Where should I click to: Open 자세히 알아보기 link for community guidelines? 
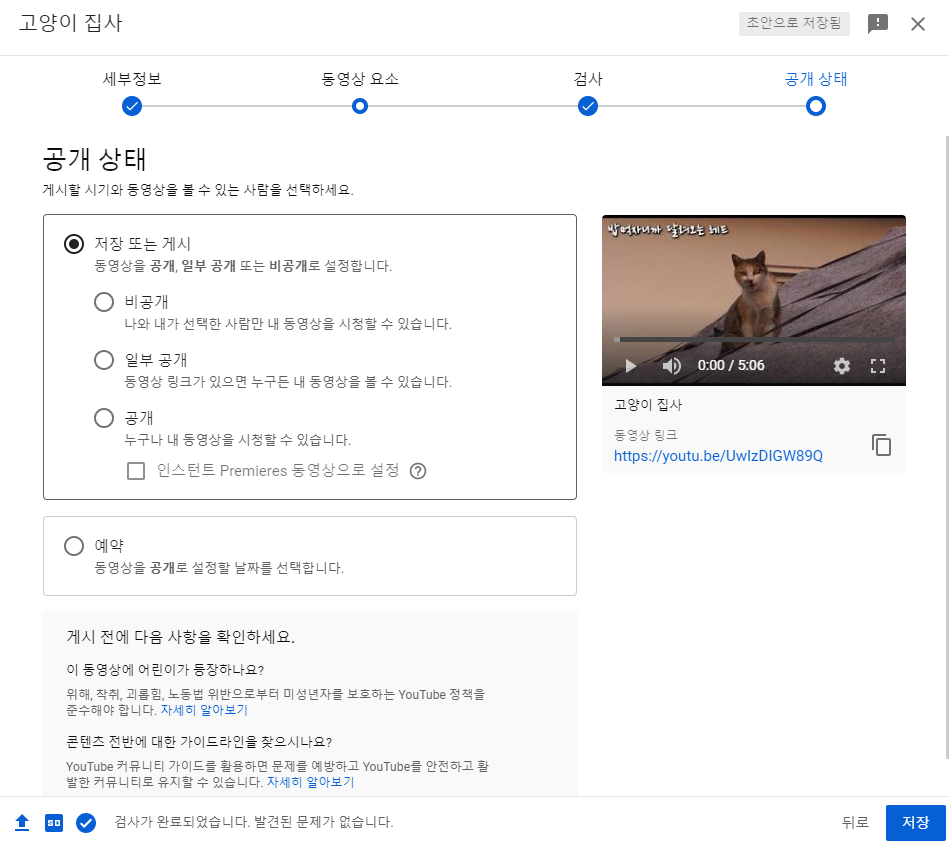(x=310, y=782)
